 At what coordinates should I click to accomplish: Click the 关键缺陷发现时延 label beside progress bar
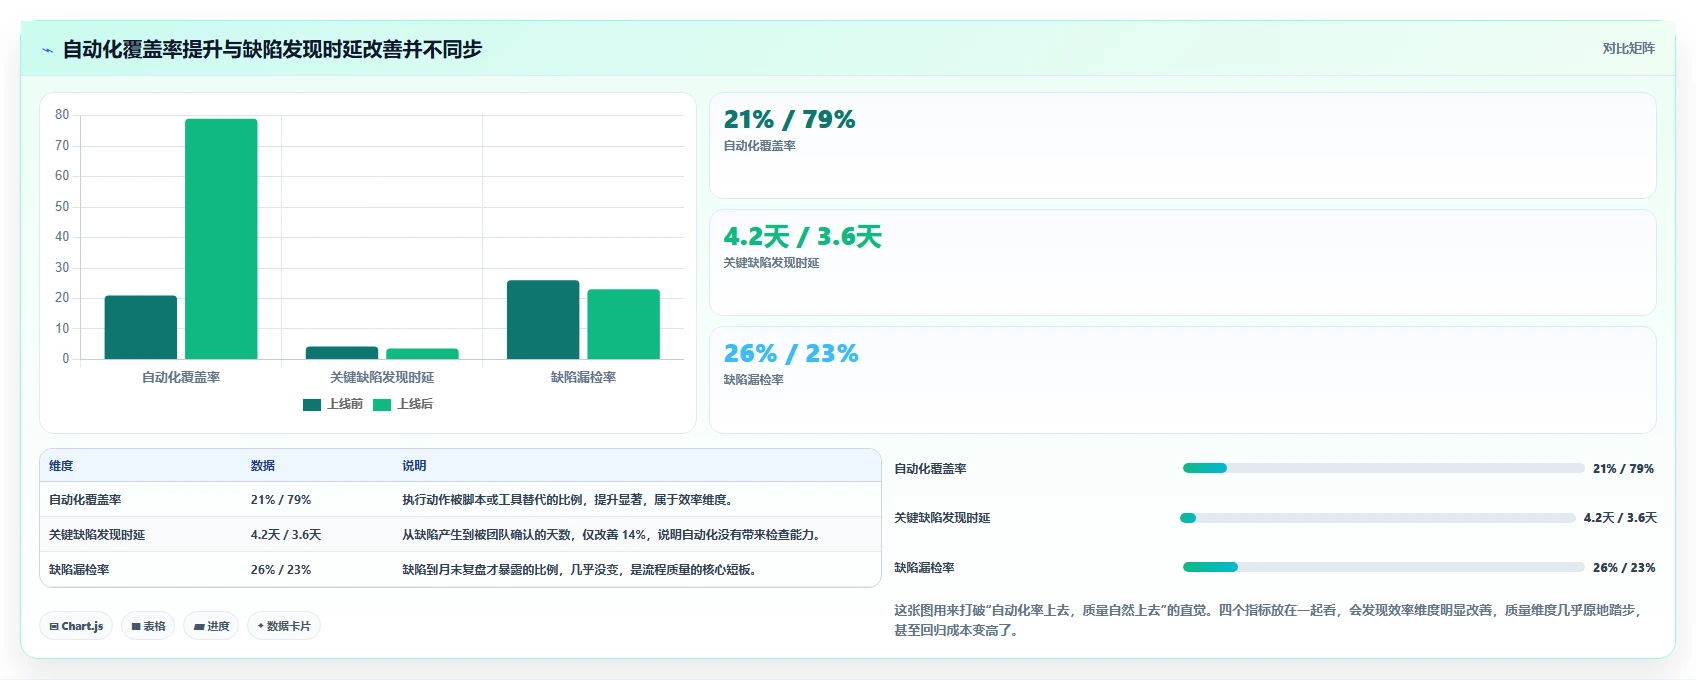(942, 518)
